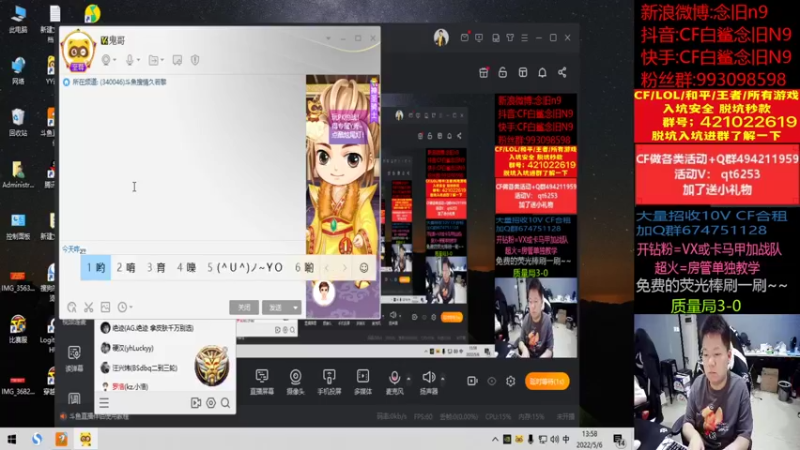
Task: Expand the microphone volume arrow
Action: click(x=408, y=379)
